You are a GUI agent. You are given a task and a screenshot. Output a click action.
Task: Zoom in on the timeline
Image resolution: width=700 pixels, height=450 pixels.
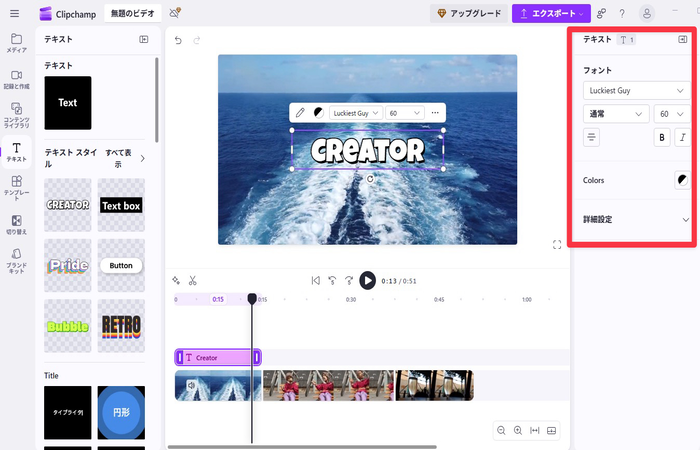(518, 430)
